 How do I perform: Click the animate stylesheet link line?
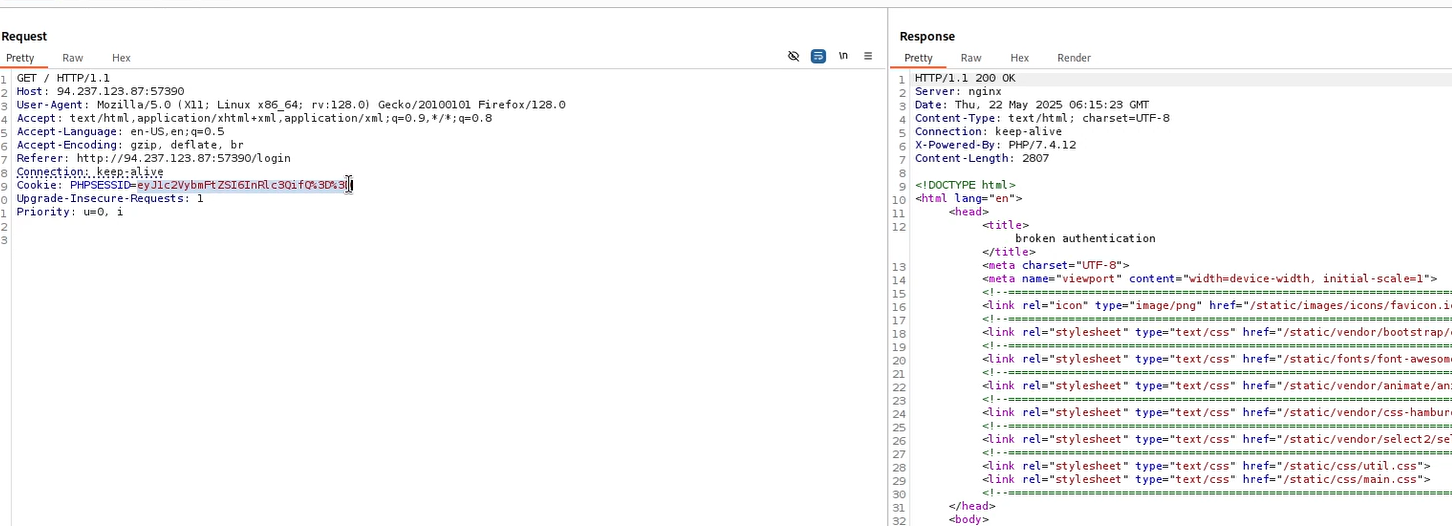coord(1217,386)
